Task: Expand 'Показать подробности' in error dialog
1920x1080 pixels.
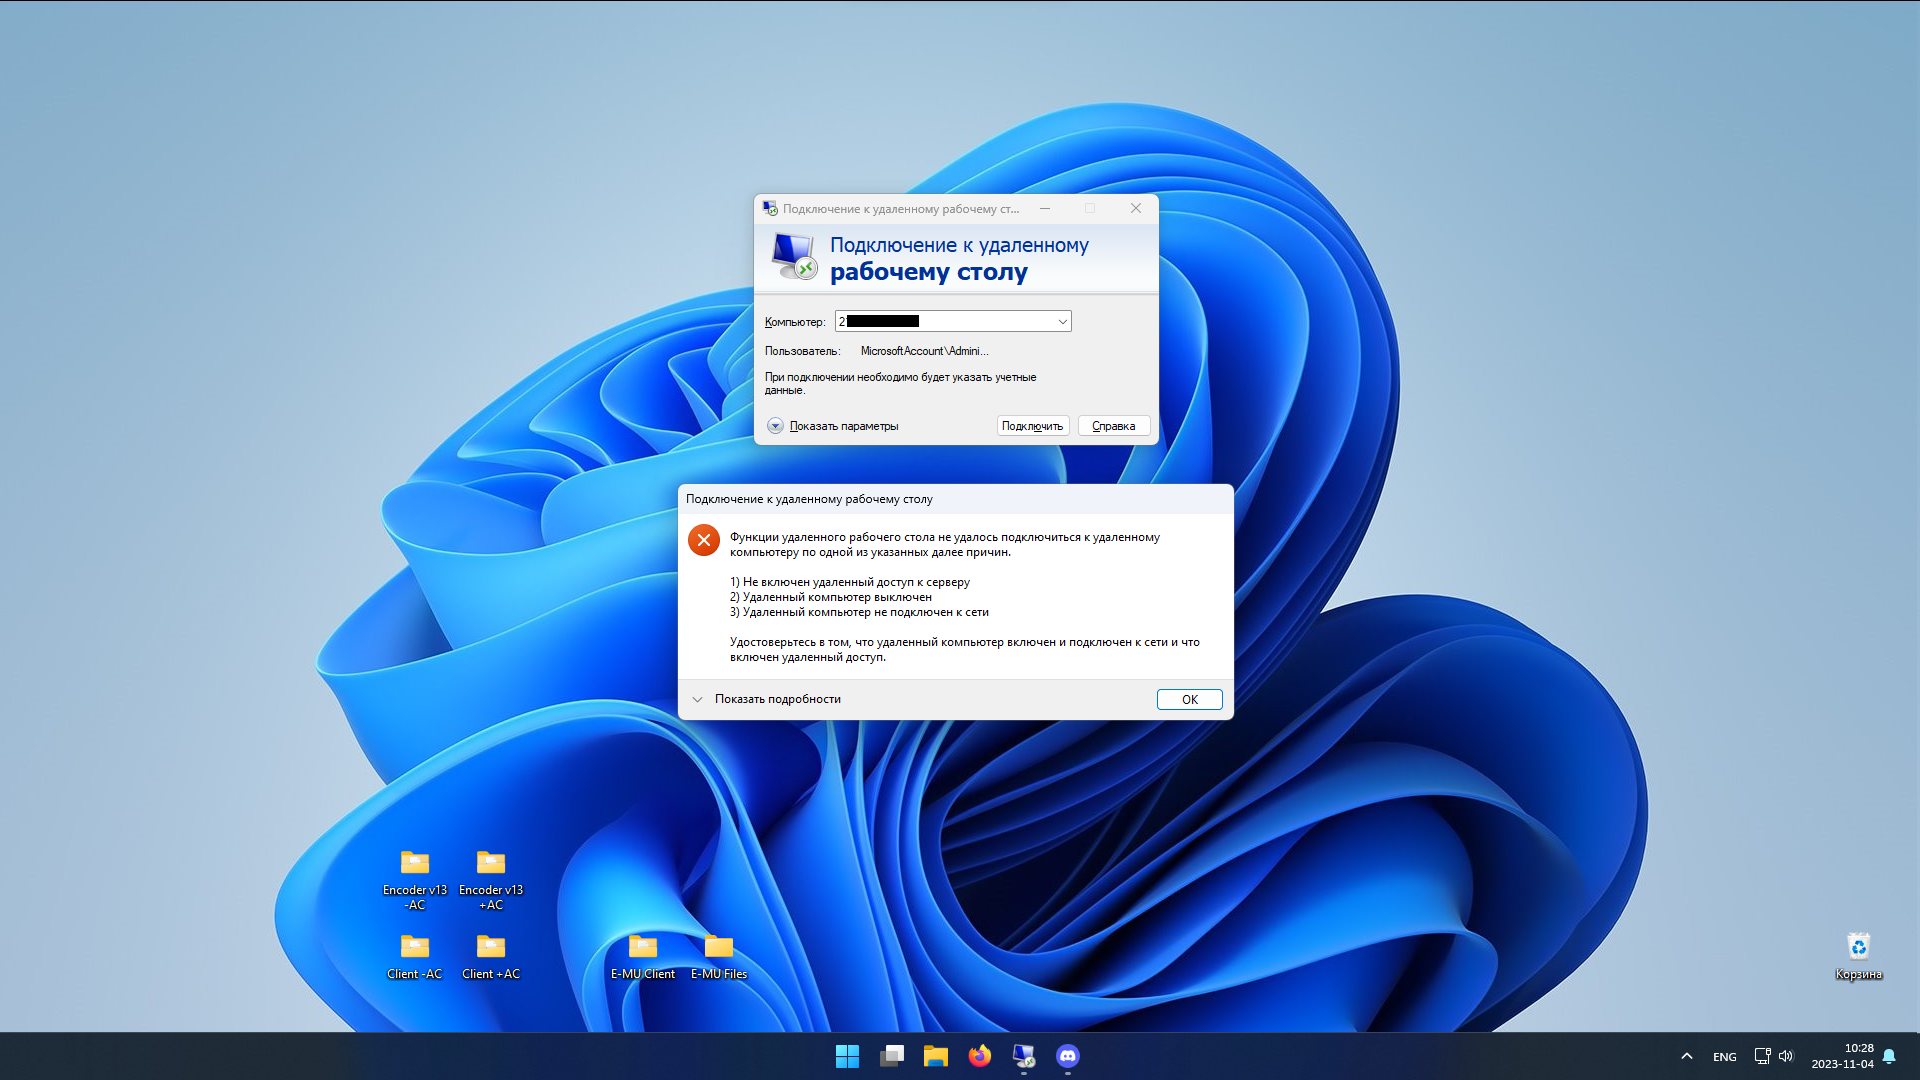Action: (x=767, y=699)
